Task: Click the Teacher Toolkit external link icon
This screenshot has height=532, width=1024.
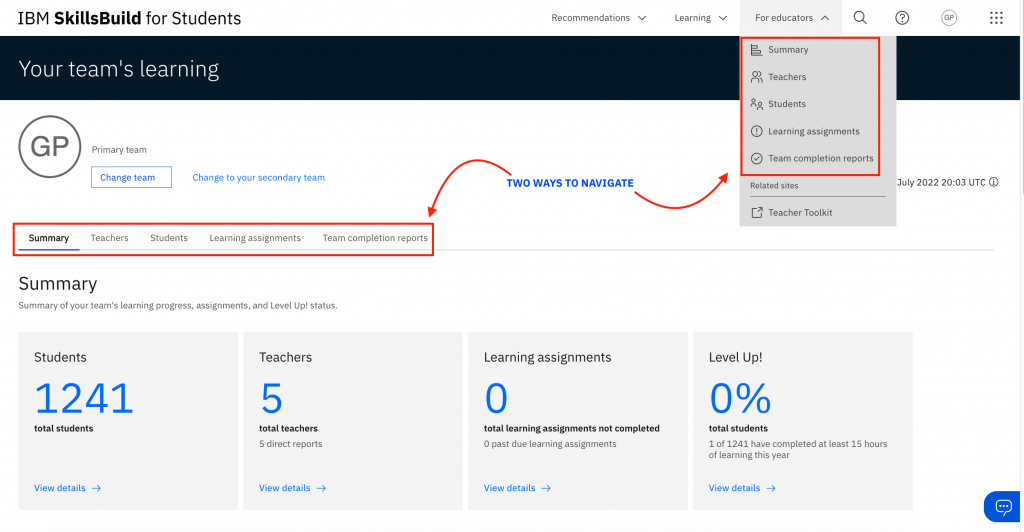Action: [x=756, y=213]
